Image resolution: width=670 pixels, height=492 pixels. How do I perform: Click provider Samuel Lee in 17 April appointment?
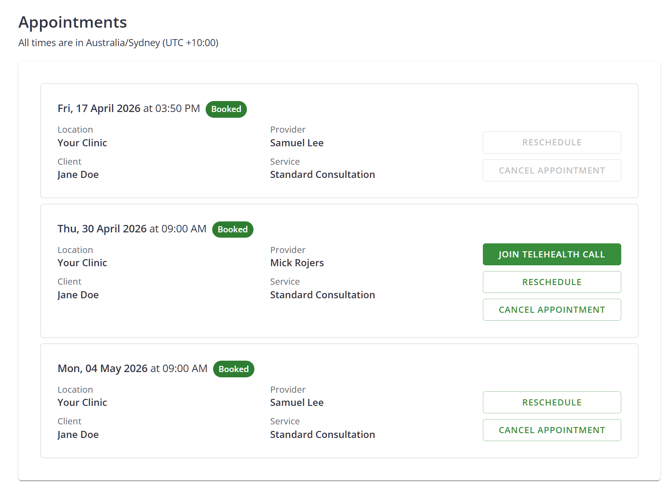click(297, 143)
